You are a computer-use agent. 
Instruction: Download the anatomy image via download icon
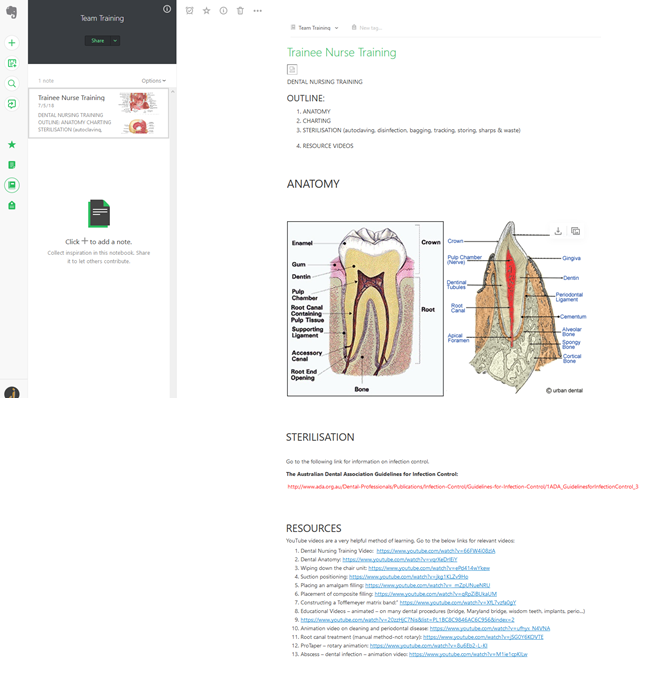pyautogui.click(x=558, y=231)
